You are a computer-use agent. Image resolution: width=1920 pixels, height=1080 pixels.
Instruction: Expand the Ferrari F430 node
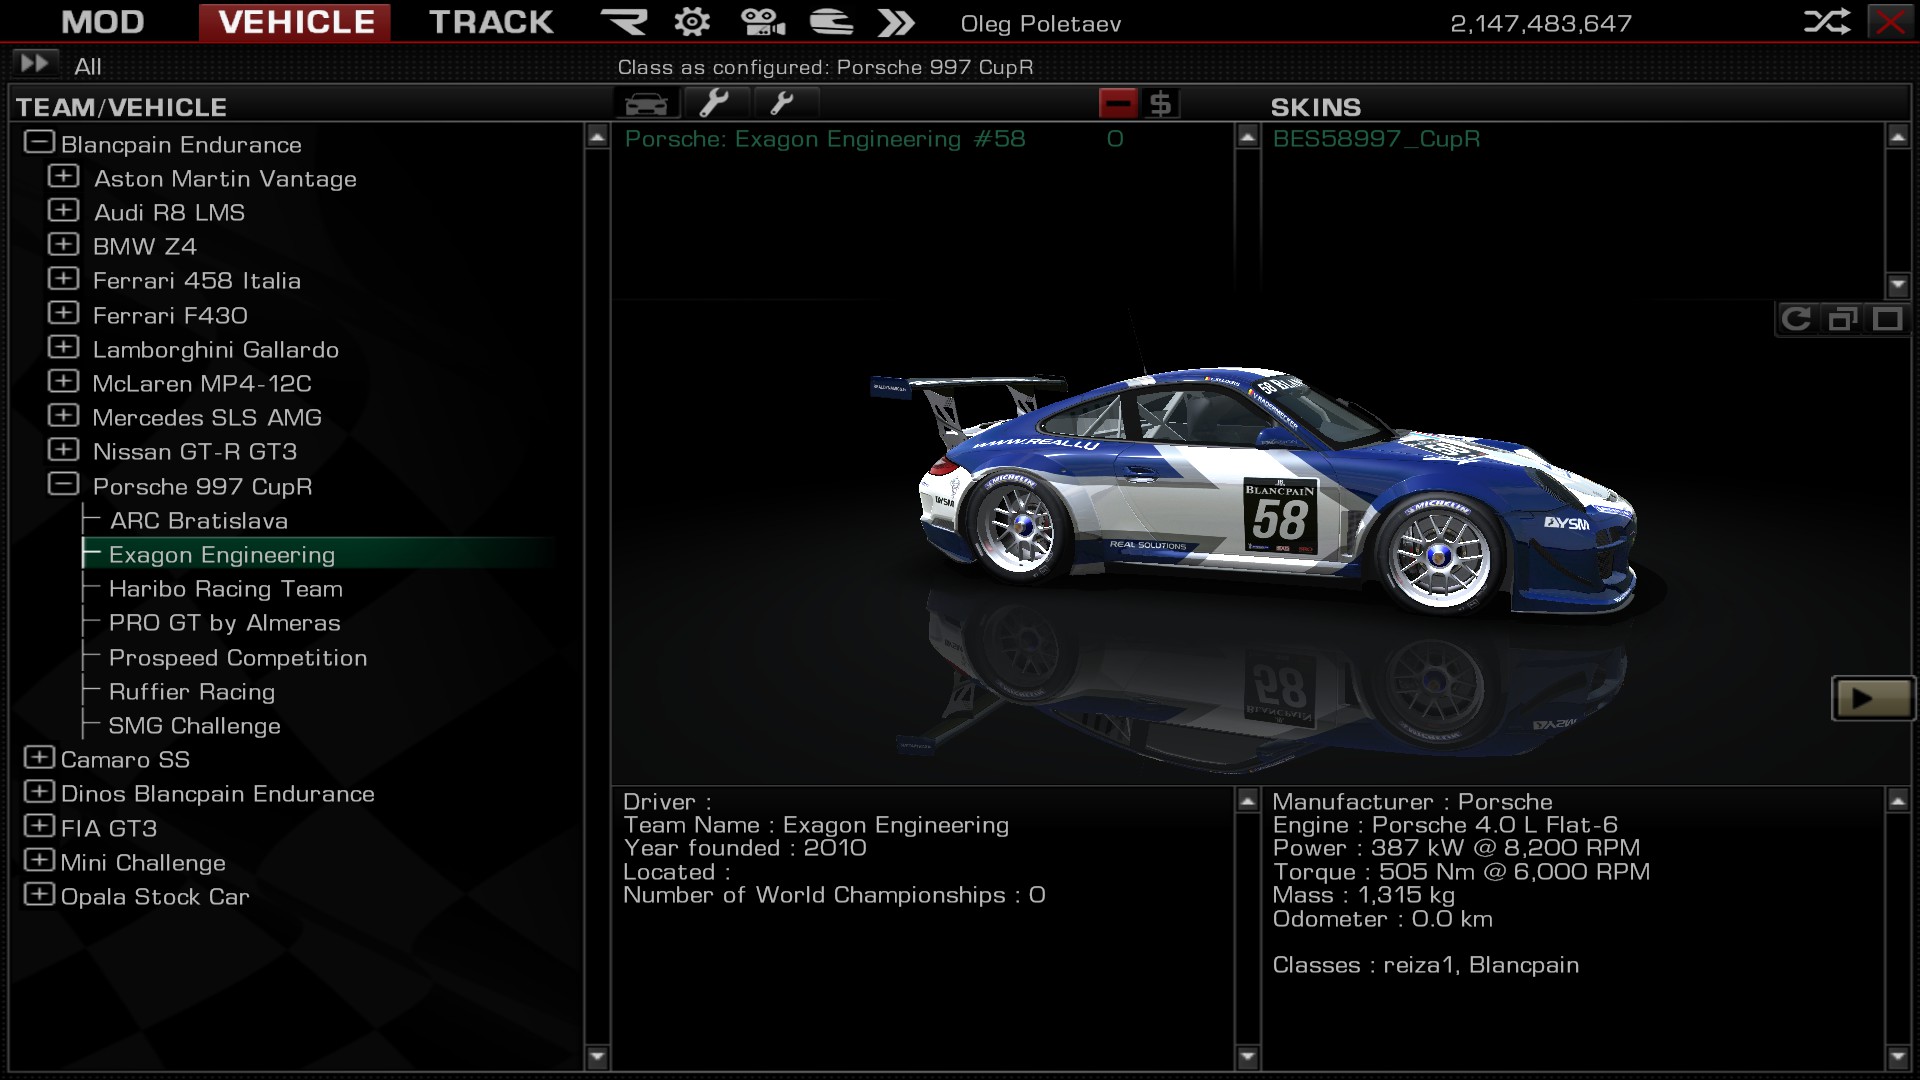click(63, 313)
